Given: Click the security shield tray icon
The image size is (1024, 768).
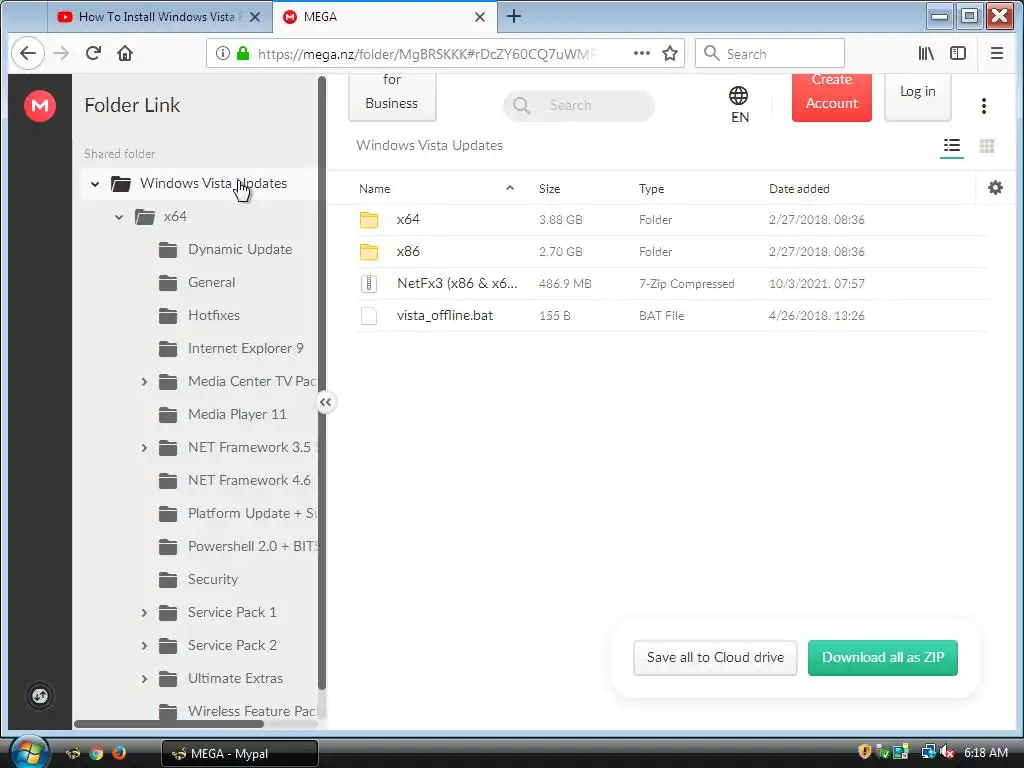Looking at the screenshot, I should 865,752.
